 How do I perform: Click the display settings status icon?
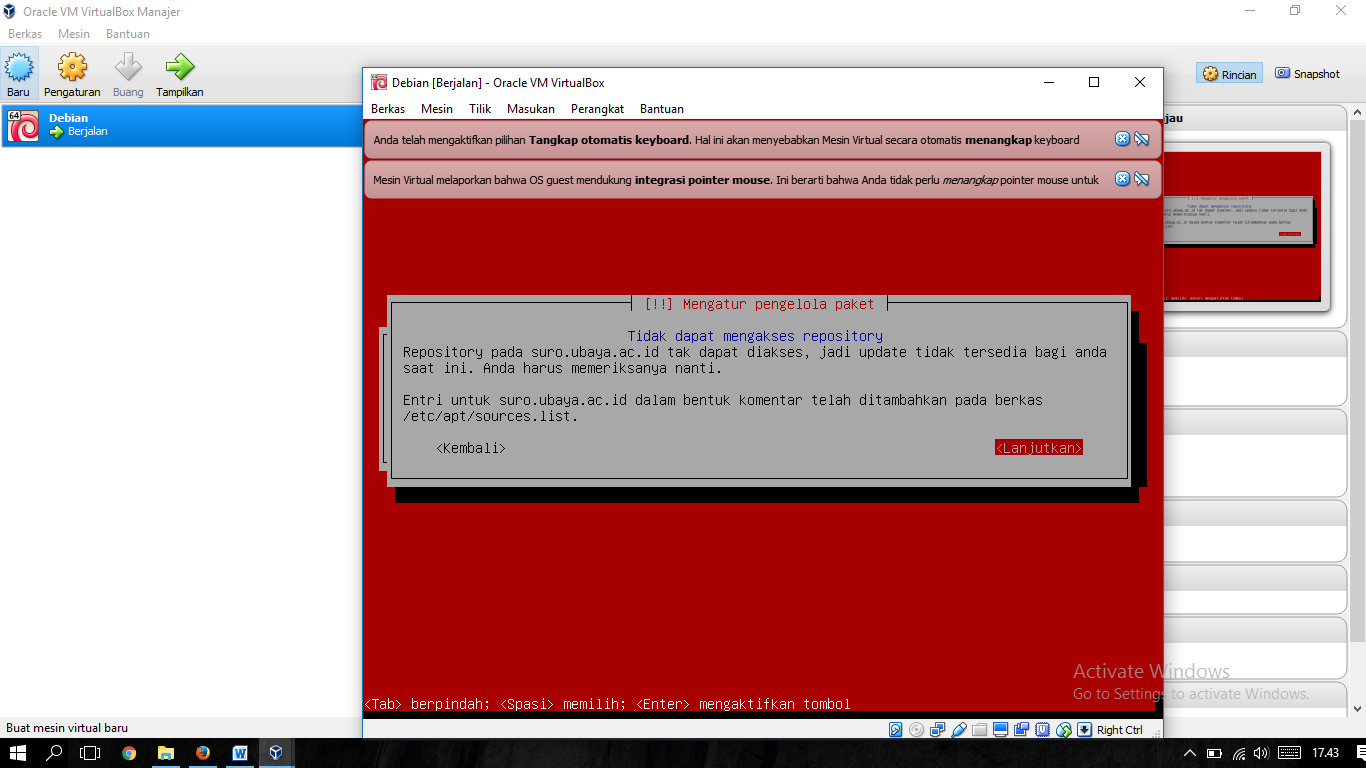[x=1001, y=729]
